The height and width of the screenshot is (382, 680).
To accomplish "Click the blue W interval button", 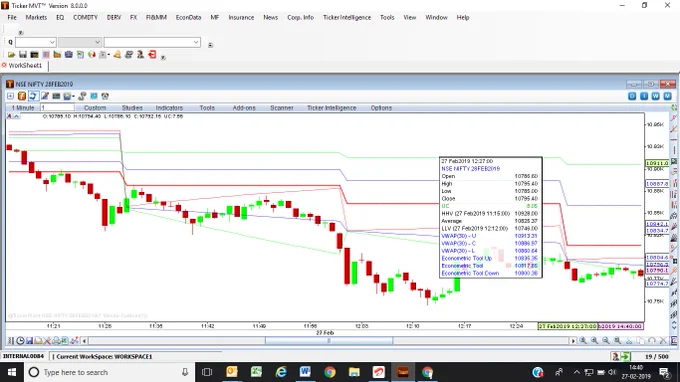I will (x=656, y=96).
